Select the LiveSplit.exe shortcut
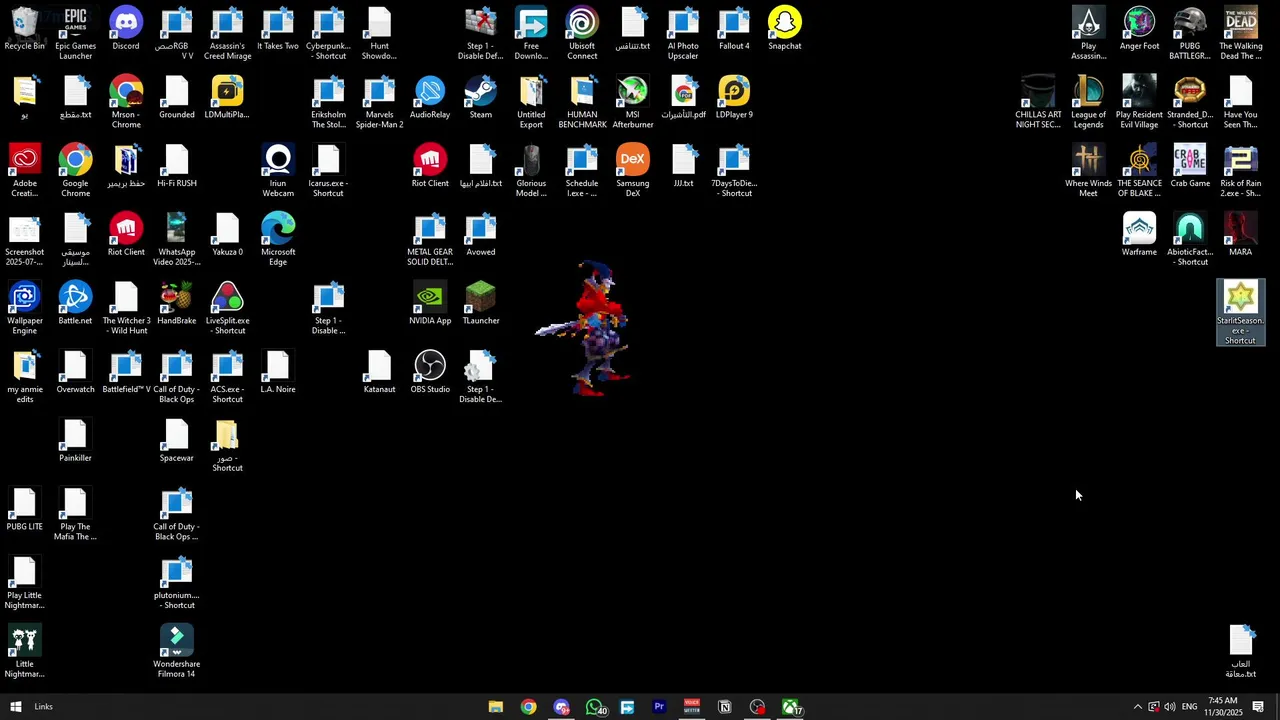1280x720 pixels. tap(227, 309)
